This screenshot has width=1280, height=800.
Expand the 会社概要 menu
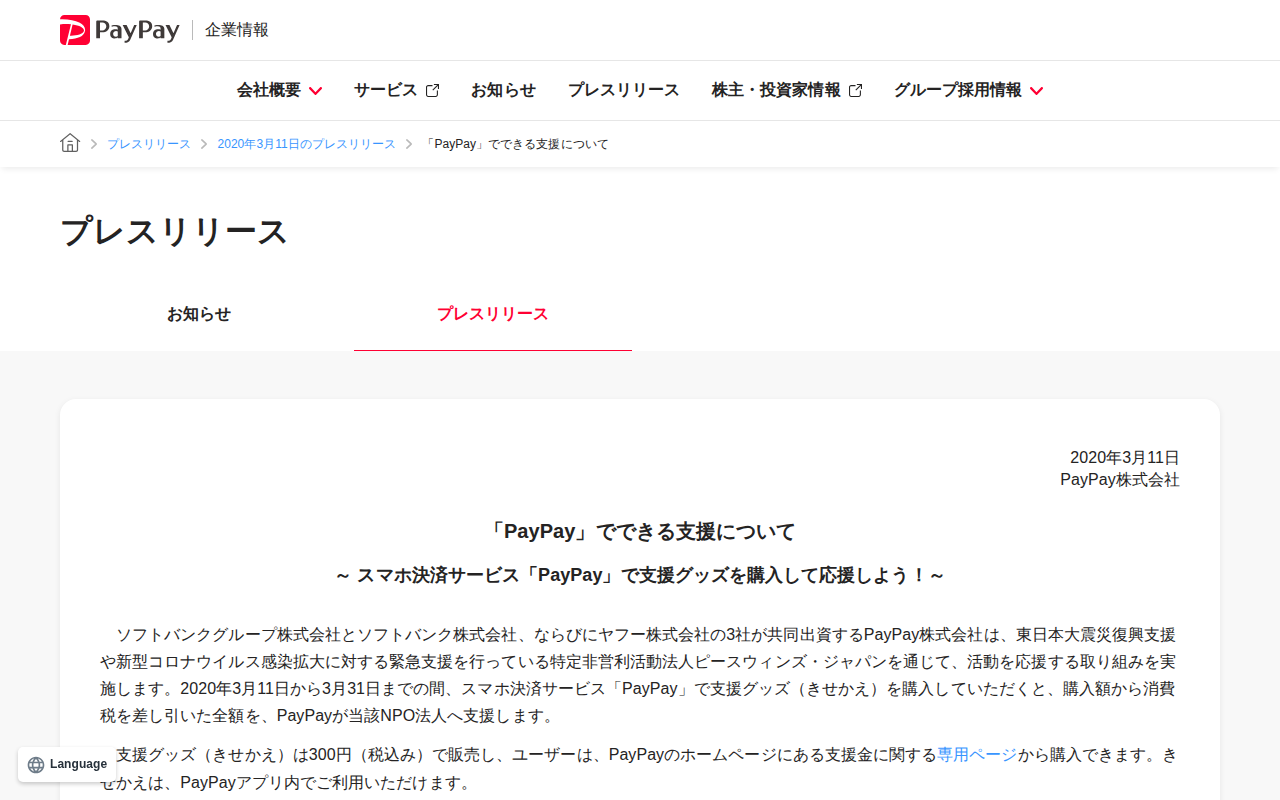[279, 90]
